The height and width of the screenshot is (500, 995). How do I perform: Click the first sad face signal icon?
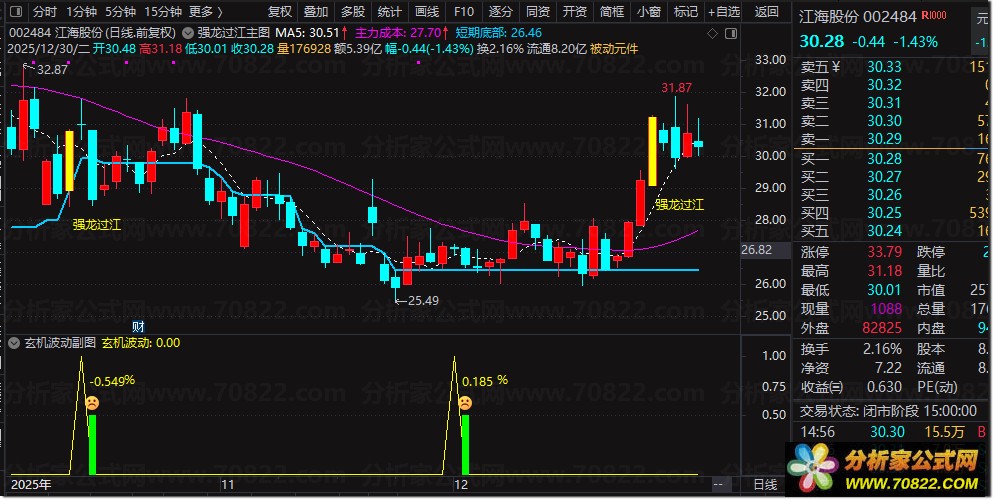click(x=92, y=403)
